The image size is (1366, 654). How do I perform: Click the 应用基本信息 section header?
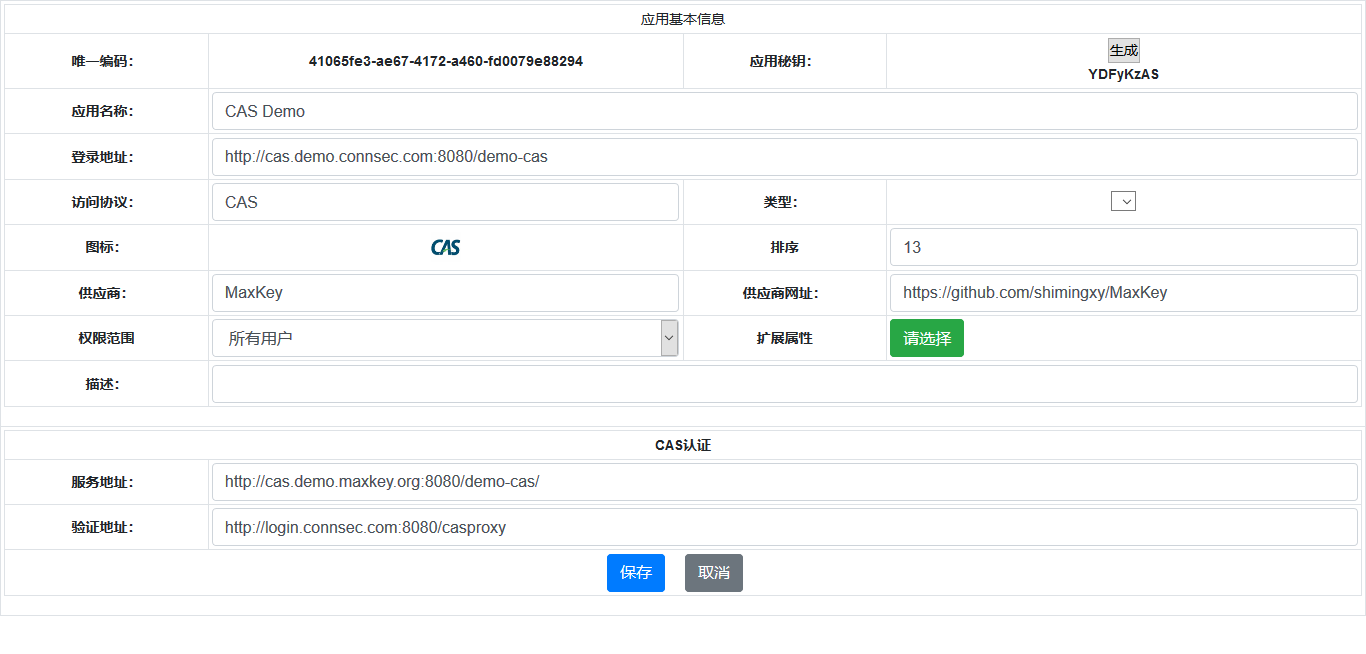click(683, 19)
